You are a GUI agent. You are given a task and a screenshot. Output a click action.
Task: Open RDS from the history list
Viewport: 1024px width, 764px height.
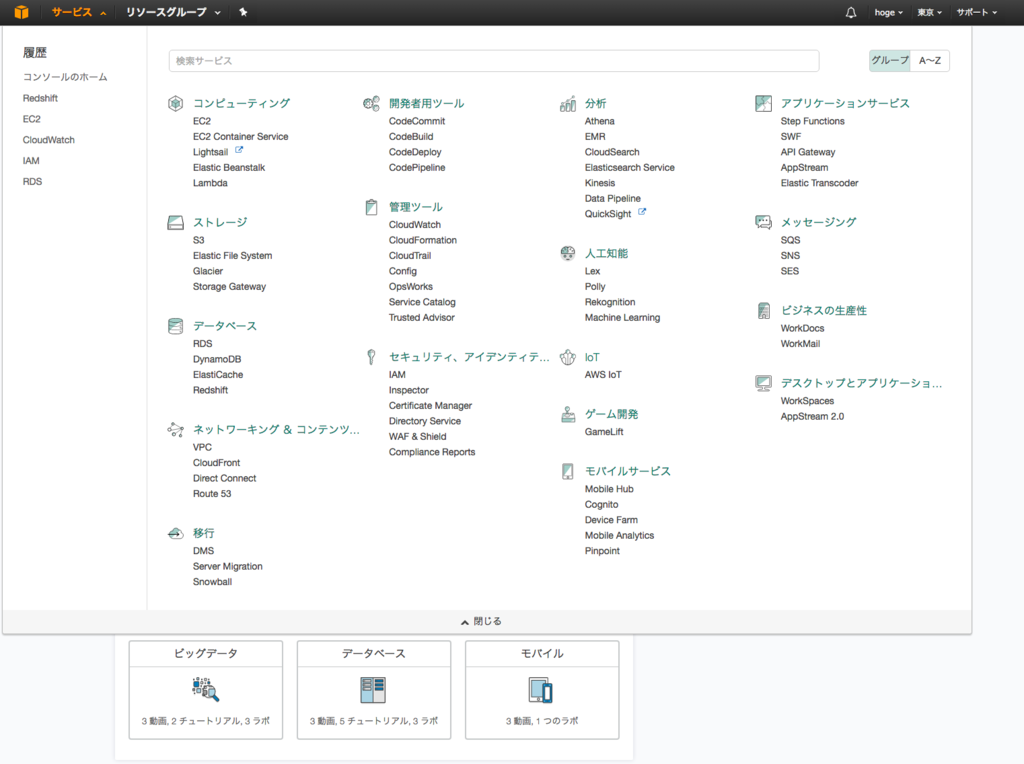(33, 182)
